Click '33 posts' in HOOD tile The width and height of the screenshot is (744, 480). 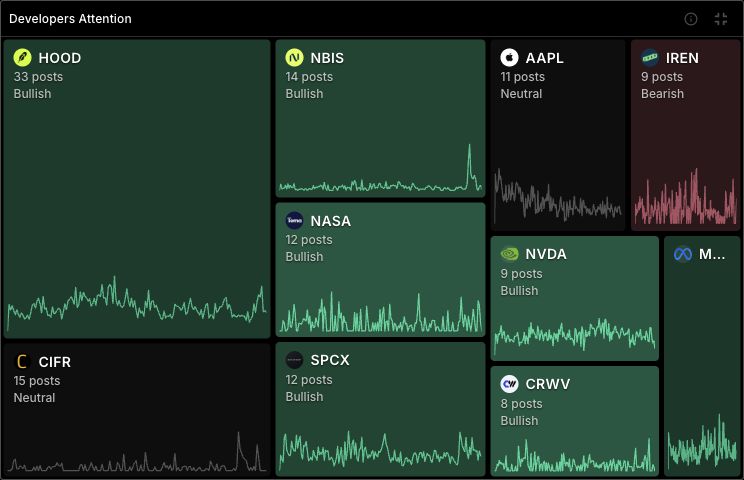click(38, 77)
